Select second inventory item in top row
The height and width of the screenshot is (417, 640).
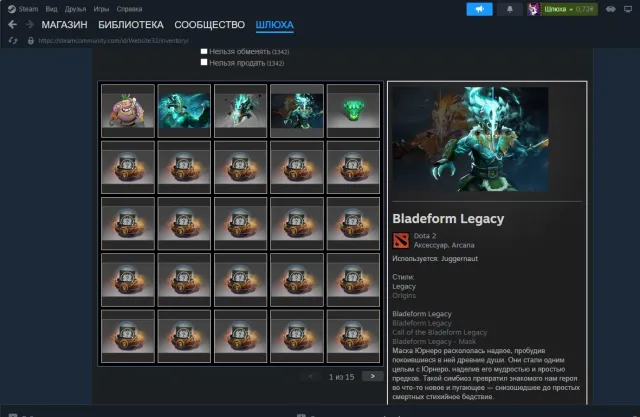click(184, 111)
